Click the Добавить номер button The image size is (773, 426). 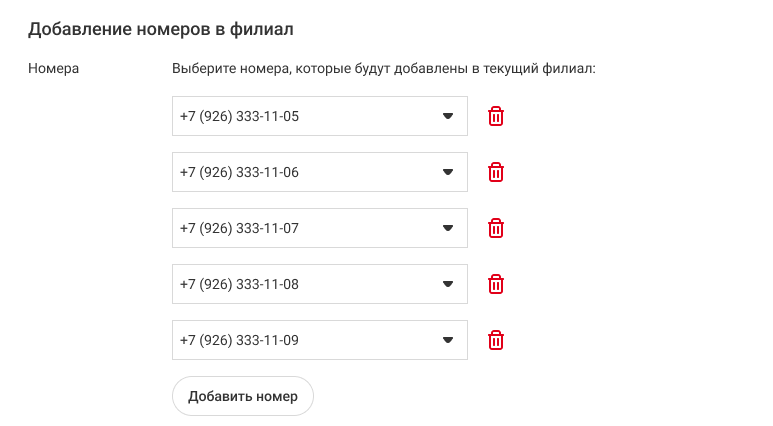pyautogui.click(x=243, y=396)
